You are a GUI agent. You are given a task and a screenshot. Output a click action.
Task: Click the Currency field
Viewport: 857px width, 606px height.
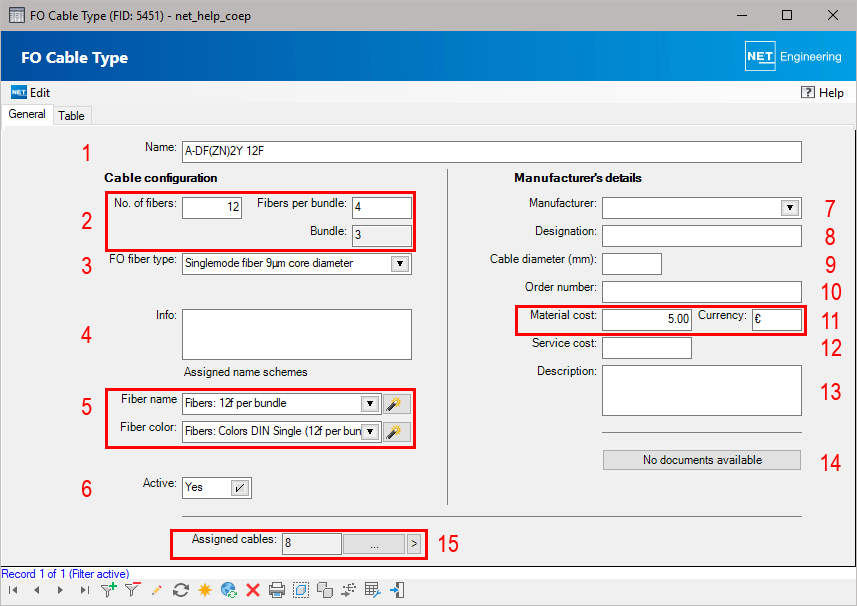pos(777,320)
